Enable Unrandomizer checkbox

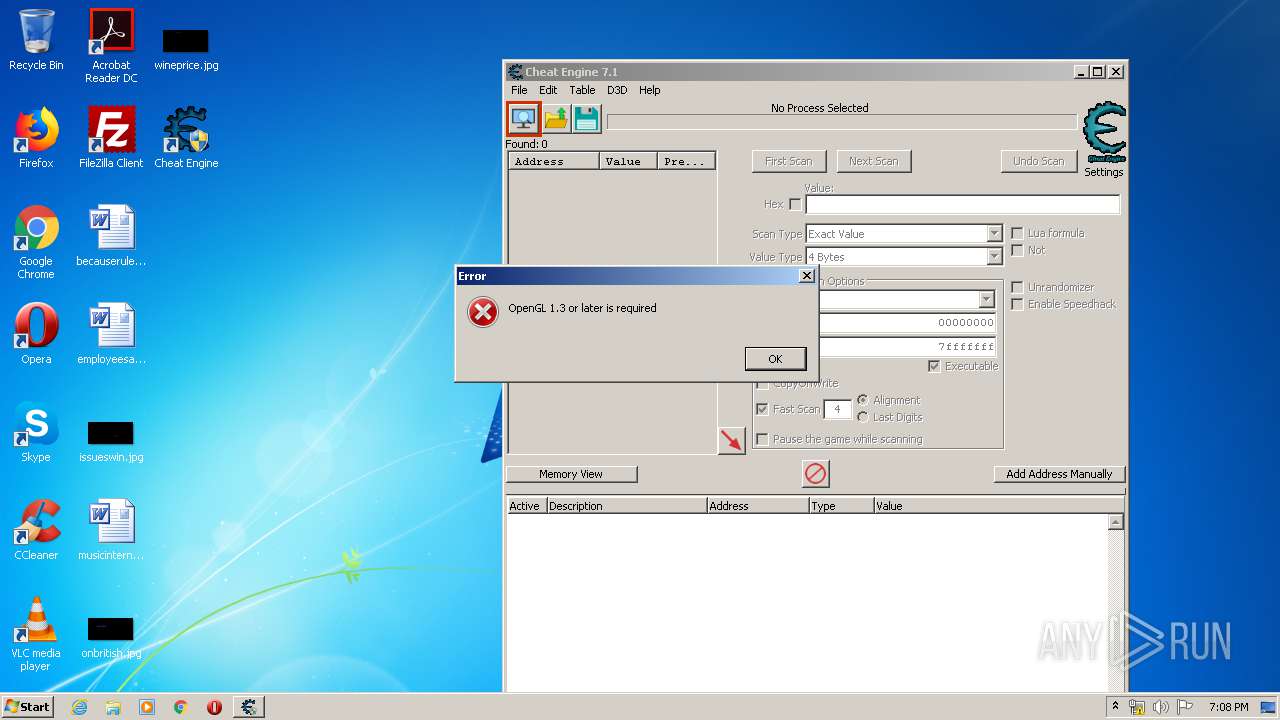click(x=1017, y=287)
